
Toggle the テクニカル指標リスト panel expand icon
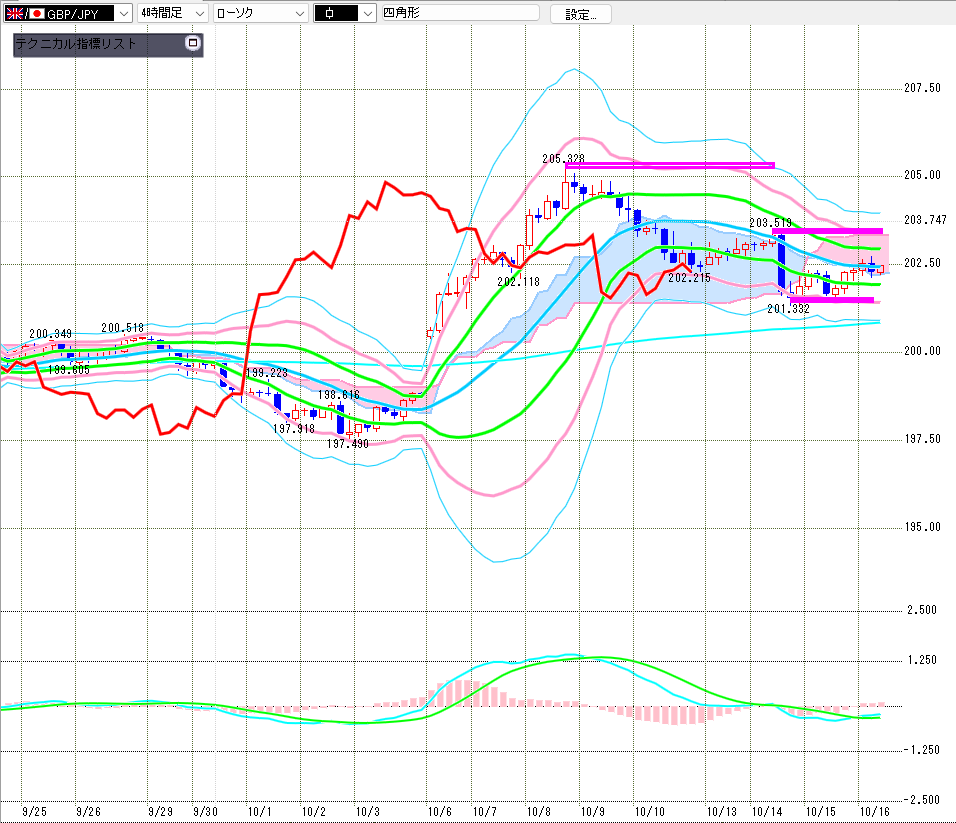193,44
